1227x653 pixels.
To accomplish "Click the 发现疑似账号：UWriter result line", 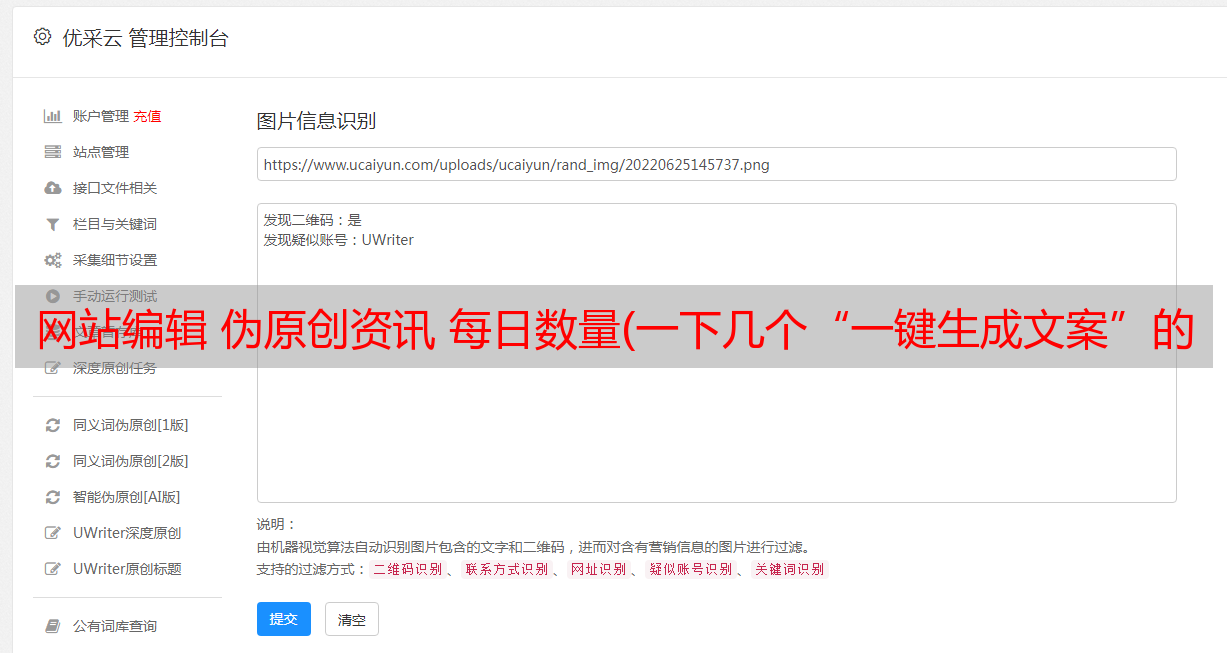I will 339,240.
